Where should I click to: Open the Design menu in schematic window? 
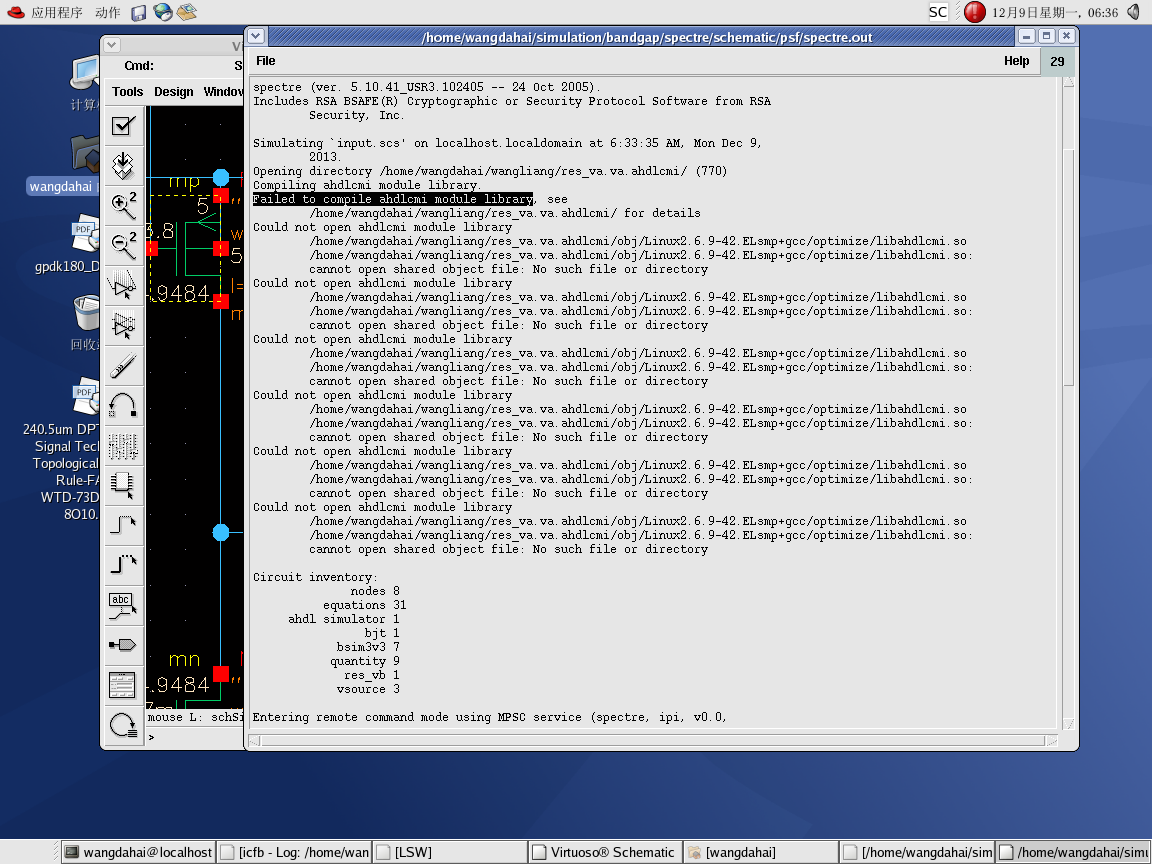[x=174, y=92]
